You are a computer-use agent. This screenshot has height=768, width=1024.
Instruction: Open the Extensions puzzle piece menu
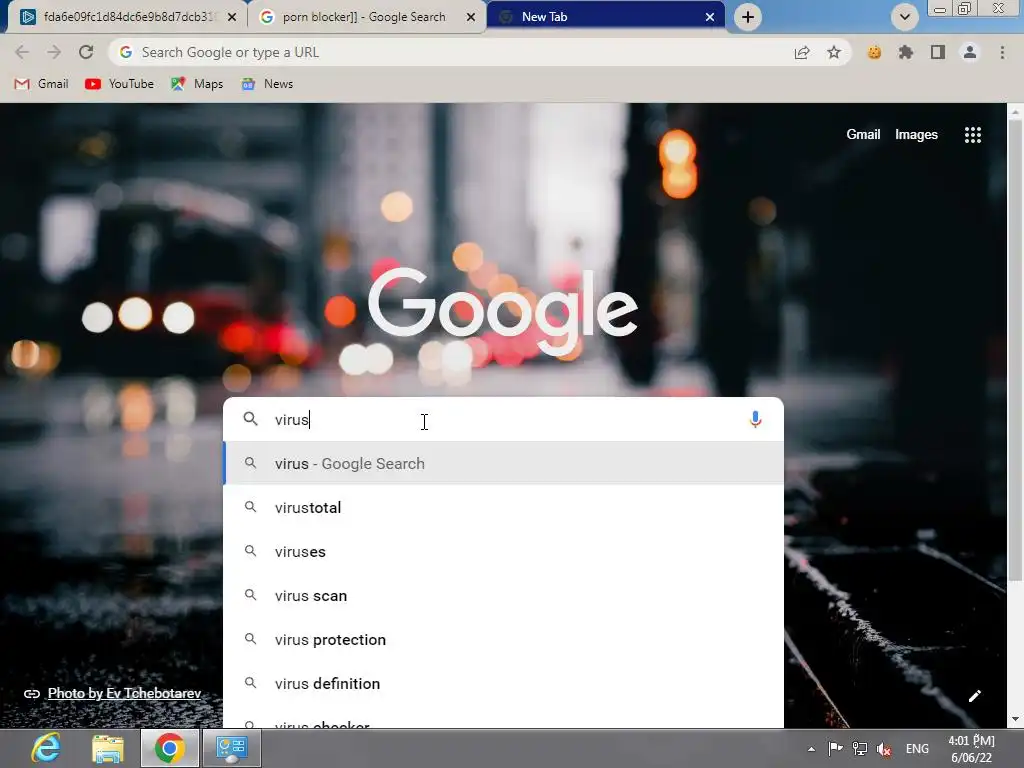(906, 52)
